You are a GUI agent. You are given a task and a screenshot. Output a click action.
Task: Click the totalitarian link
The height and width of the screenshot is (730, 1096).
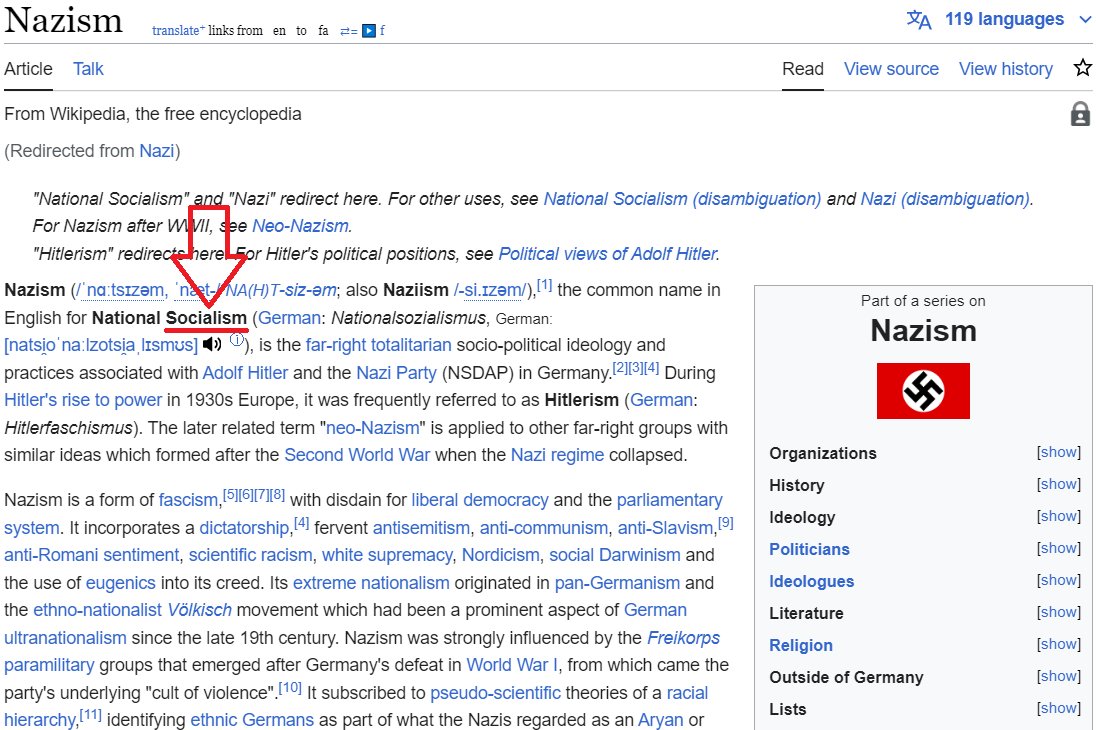click(x=412, y=345)
